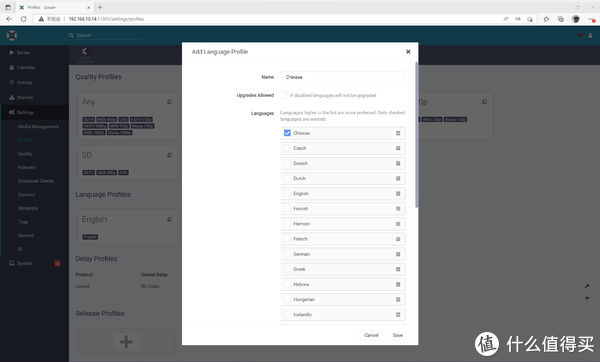Check the Danish language checkbox
Screen dimensions: 600x362
(287, 163)
